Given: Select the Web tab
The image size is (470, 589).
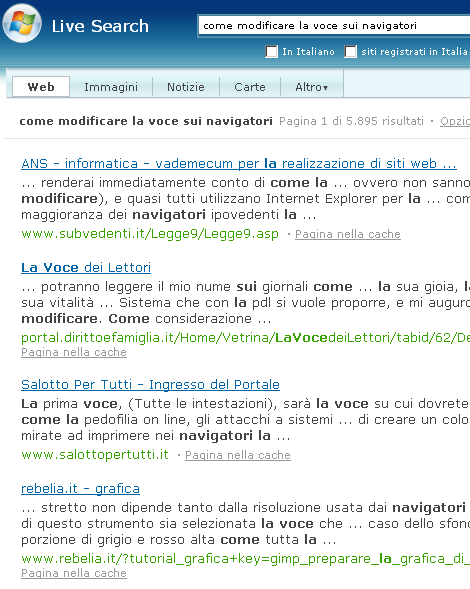Looking at the screenshot, I should pos(41,87).
